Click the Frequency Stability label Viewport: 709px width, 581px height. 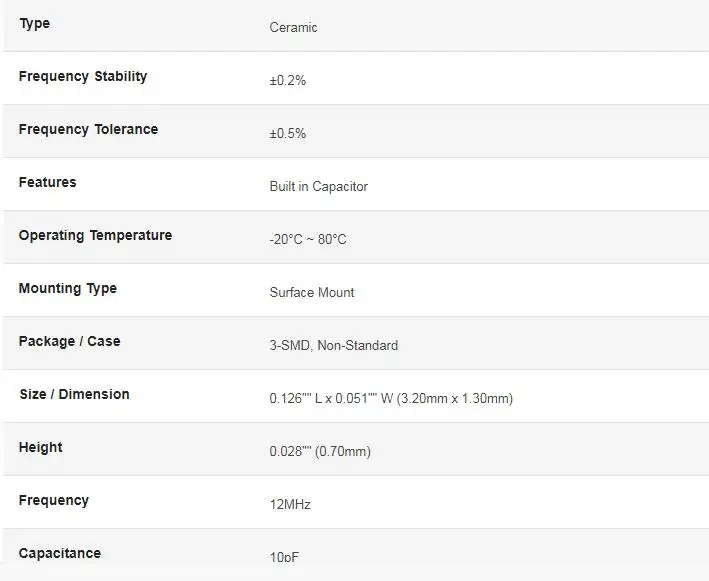[x=83, y=77]
